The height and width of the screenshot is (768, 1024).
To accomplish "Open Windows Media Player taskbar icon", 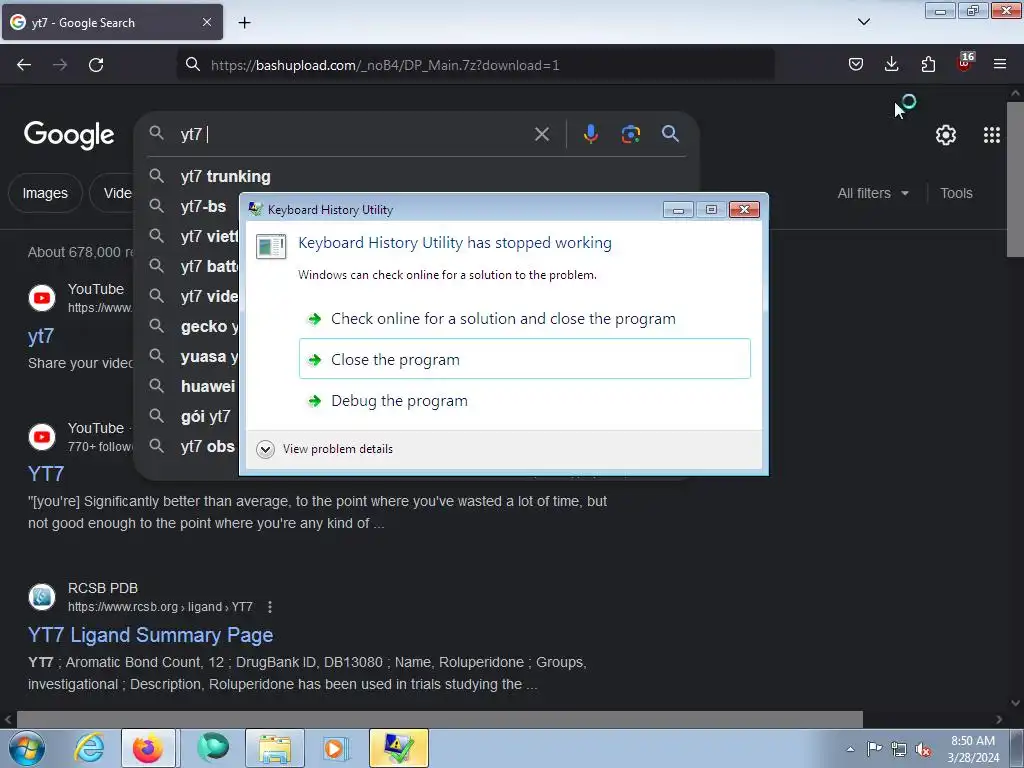I will tap(335, 748).
